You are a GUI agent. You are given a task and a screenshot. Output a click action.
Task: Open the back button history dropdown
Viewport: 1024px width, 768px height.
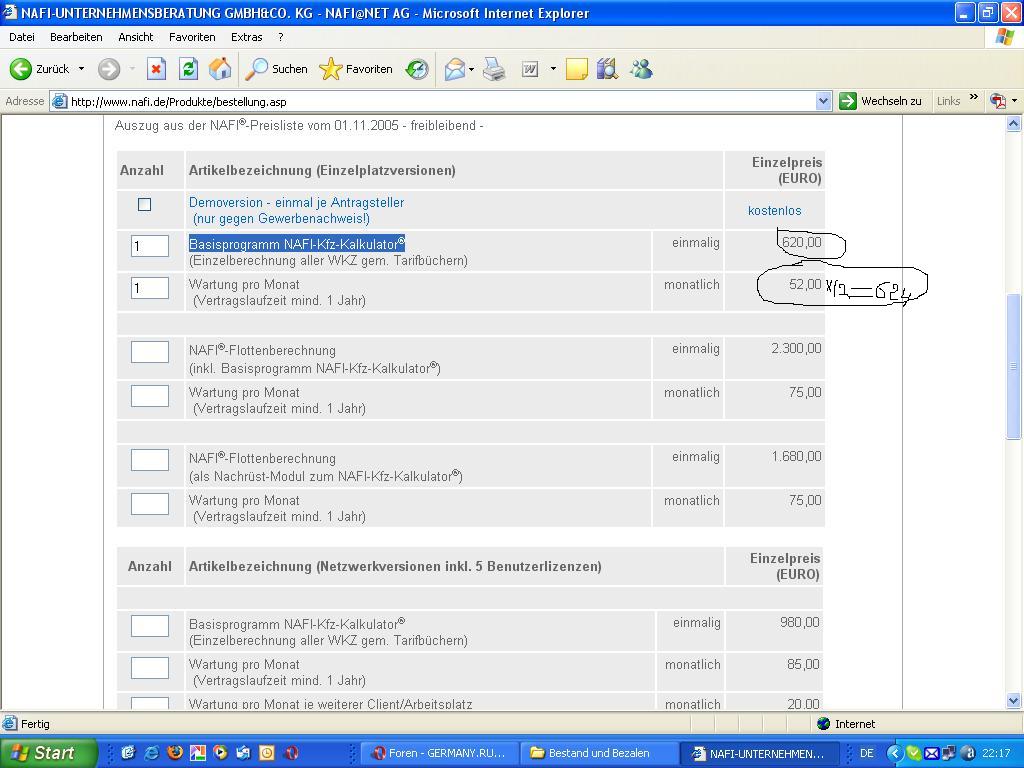(x=82, y=69)
